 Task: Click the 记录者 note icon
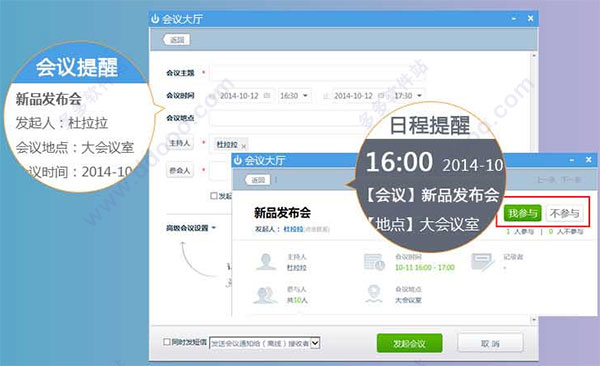tap(482, 262)
